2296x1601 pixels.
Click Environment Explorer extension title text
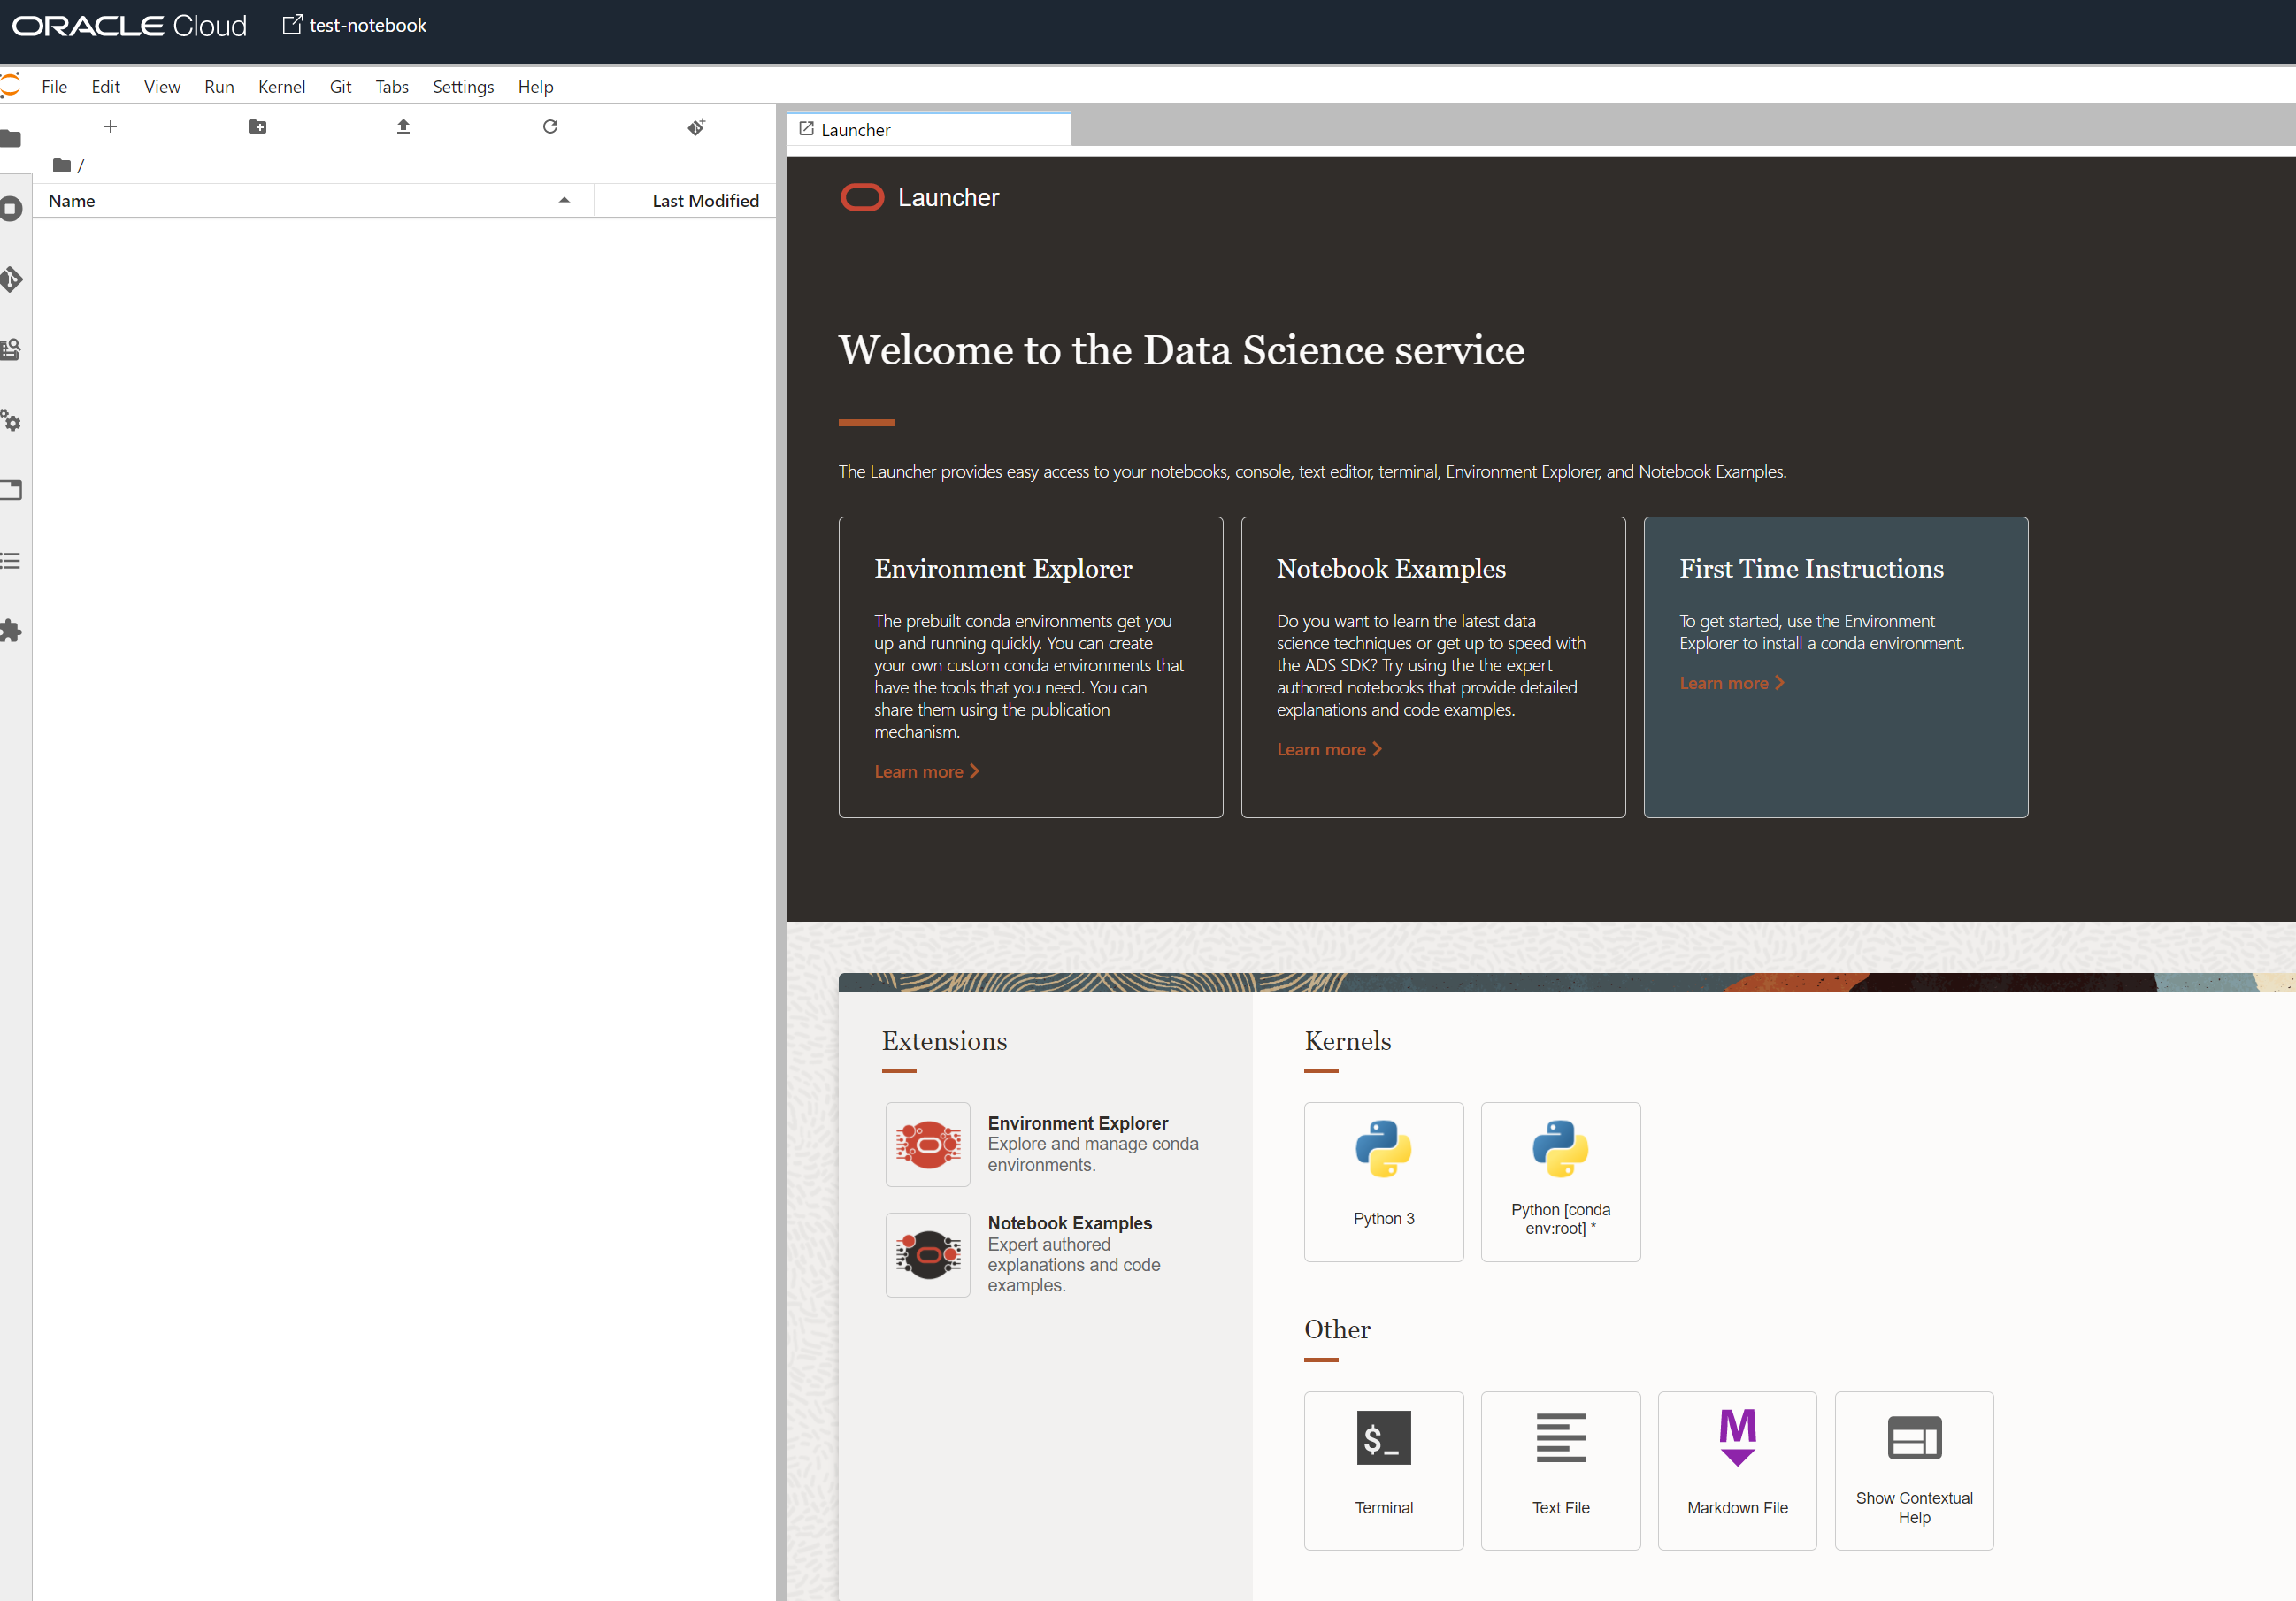(1078, 1123)
